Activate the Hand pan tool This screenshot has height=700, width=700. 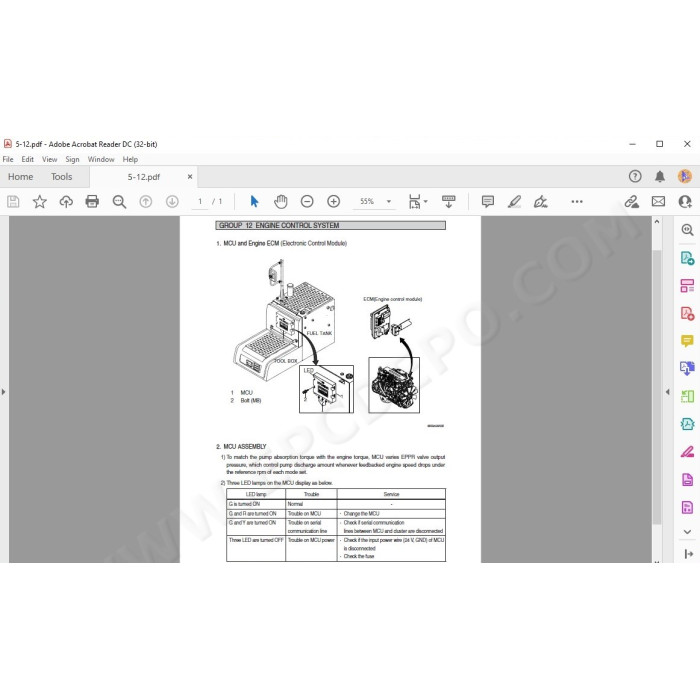click(280, 202)
